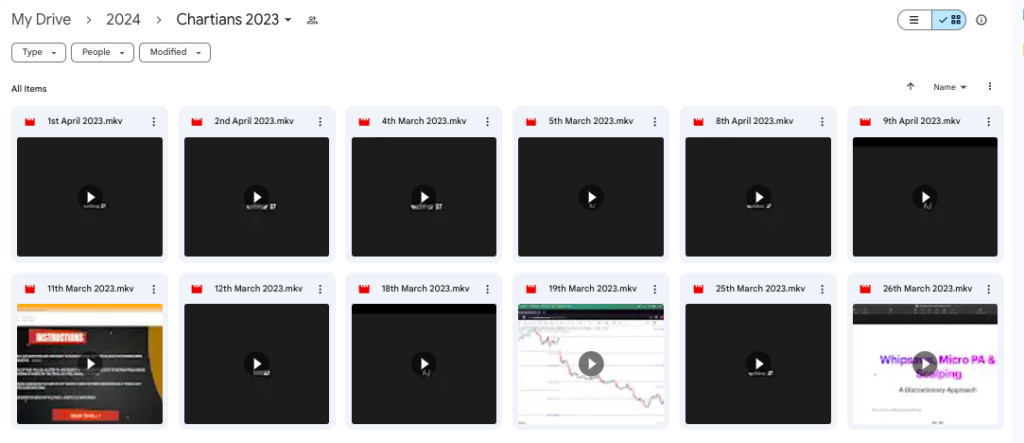Expand the Type filter dropdown
This screenshot has width=1024, height=443.
pos(39,52)
